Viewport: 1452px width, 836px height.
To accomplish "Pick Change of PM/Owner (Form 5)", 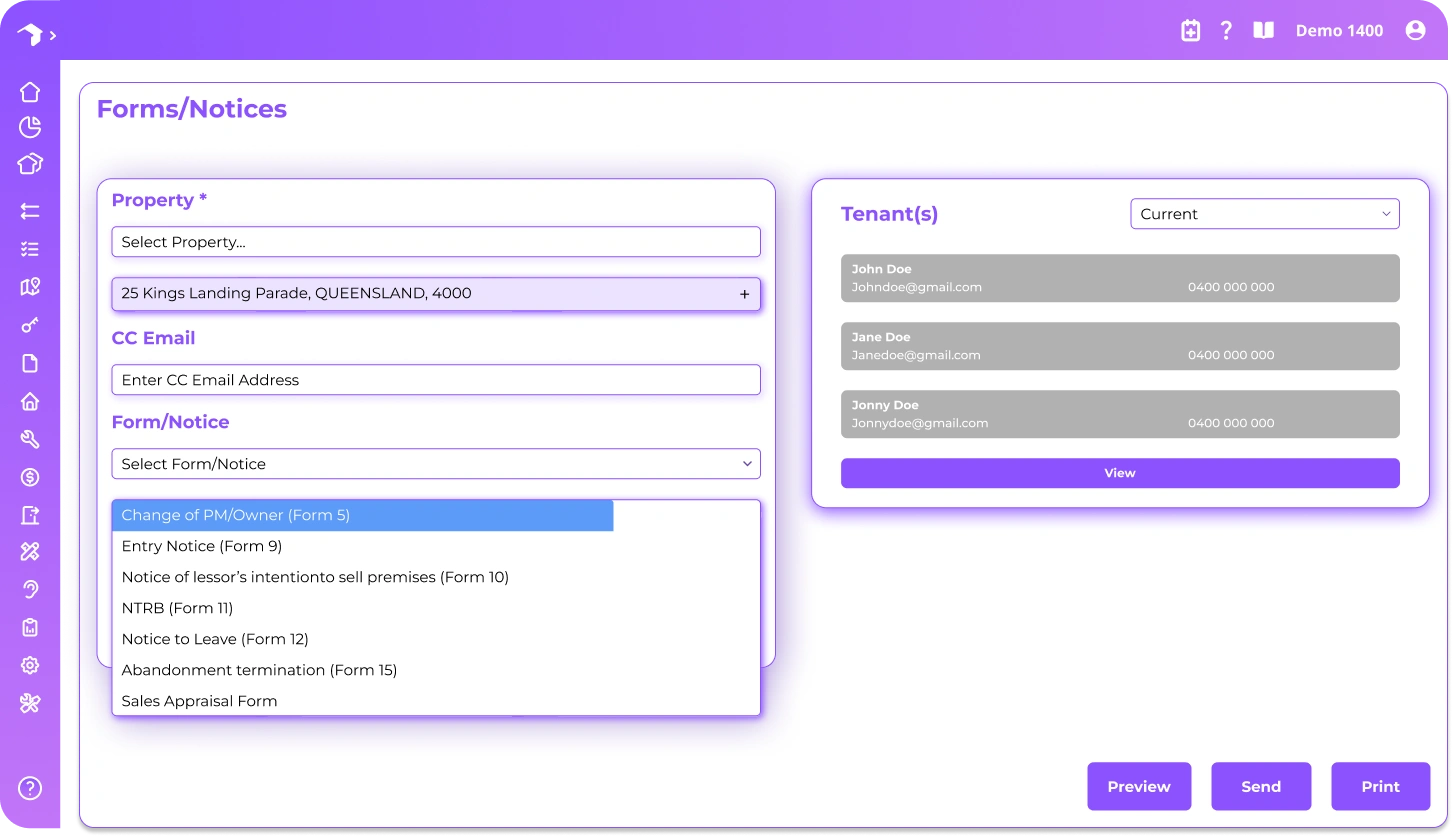I will [x=236, y=515].
